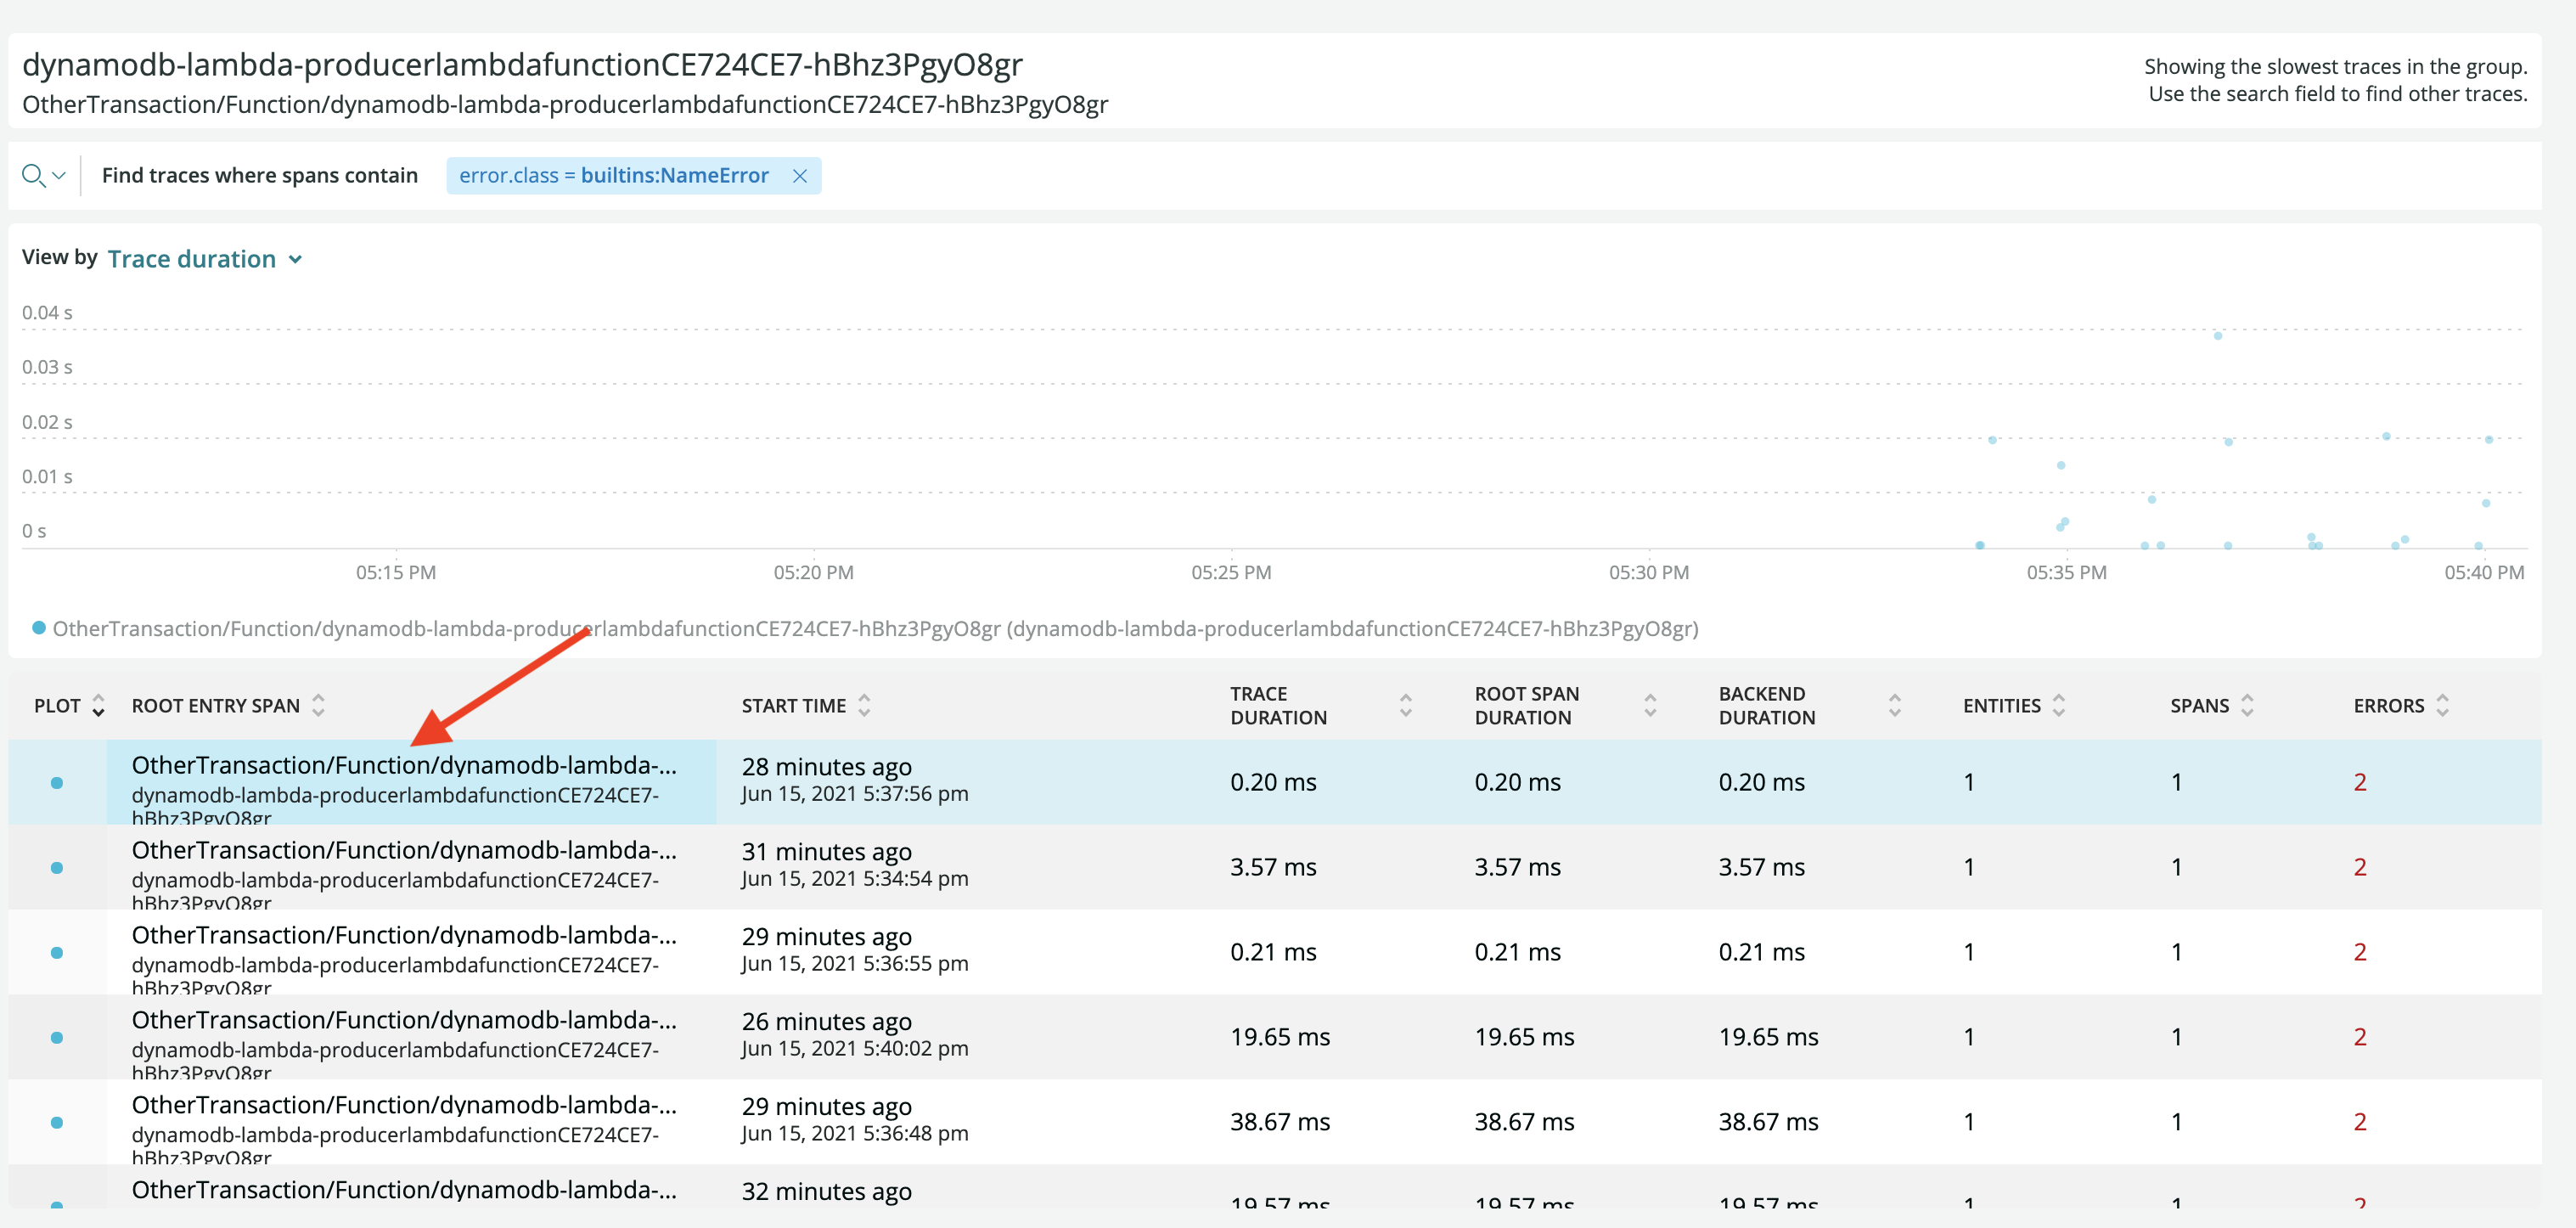Open the search options chevron
2576x1228 pixels.
[x=59, y=176]
